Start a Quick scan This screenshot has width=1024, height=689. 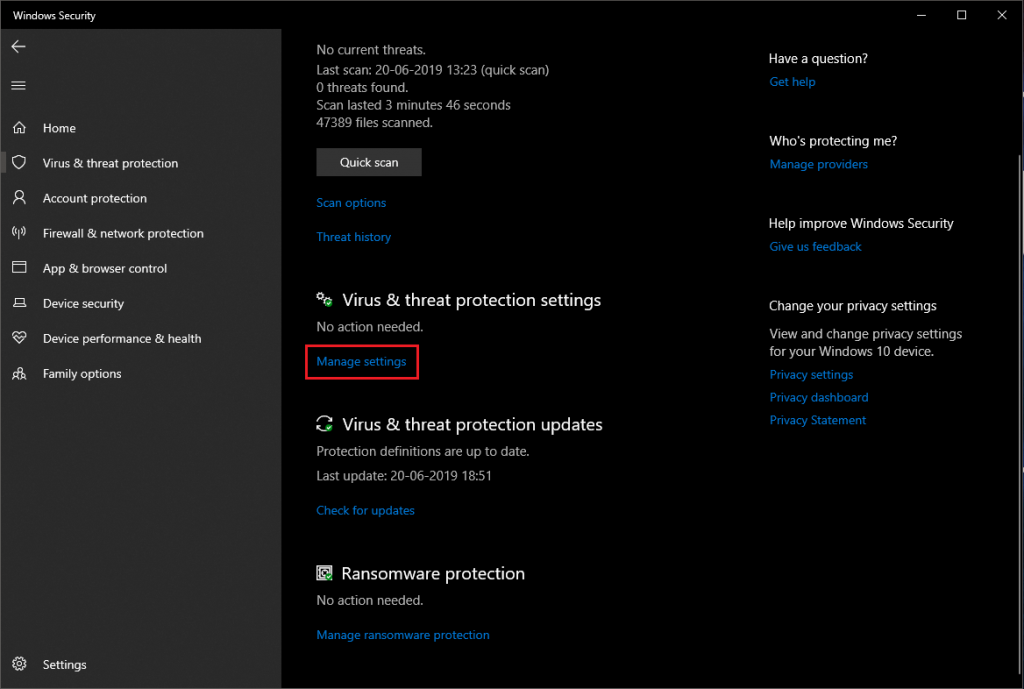pyautogui.click(x=369, y=162)
